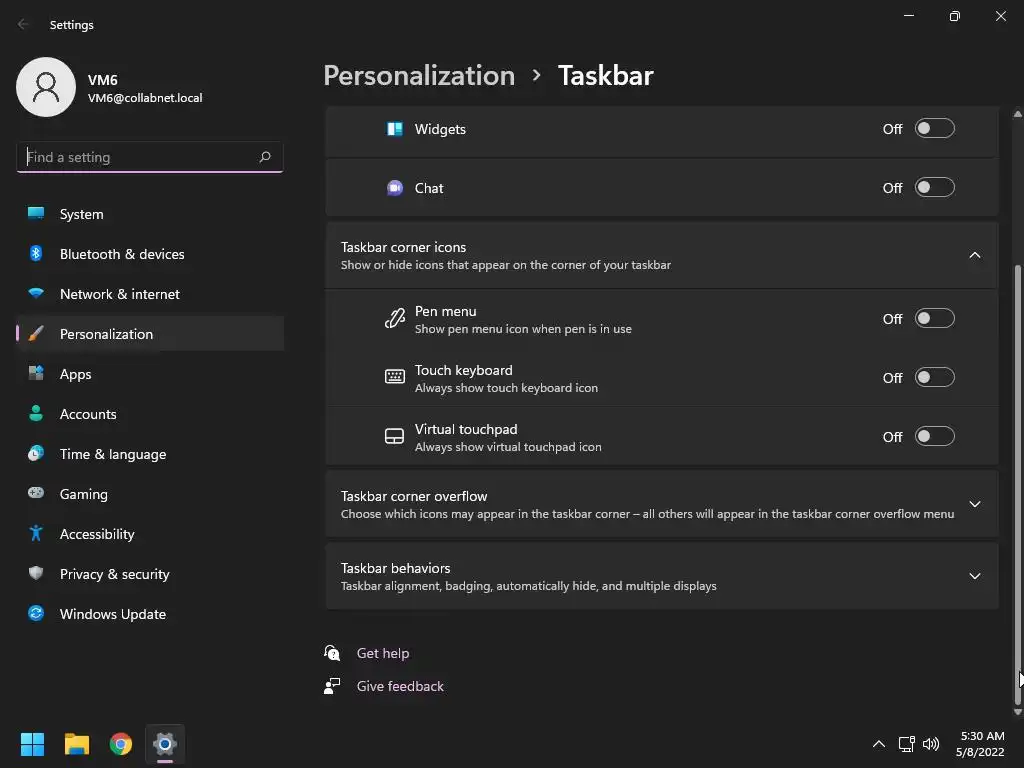Expand the Taskbar behaviors section
This screenshot has height=768, width=1024.
click(974, 576)
